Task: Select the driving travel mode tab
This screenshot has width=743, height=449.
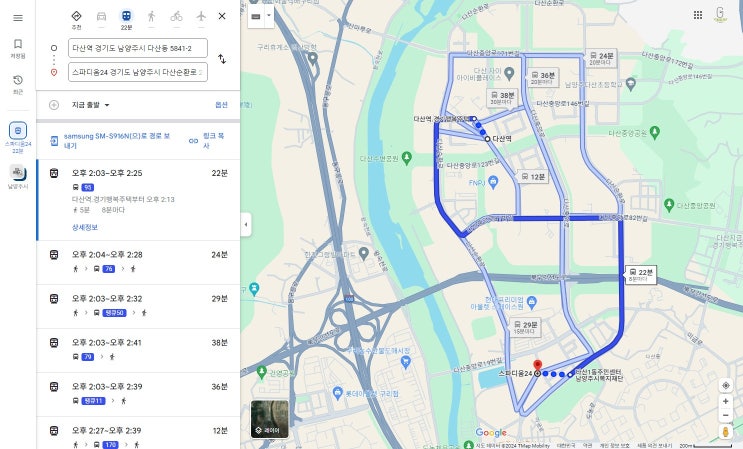Action: pos(101,17)
